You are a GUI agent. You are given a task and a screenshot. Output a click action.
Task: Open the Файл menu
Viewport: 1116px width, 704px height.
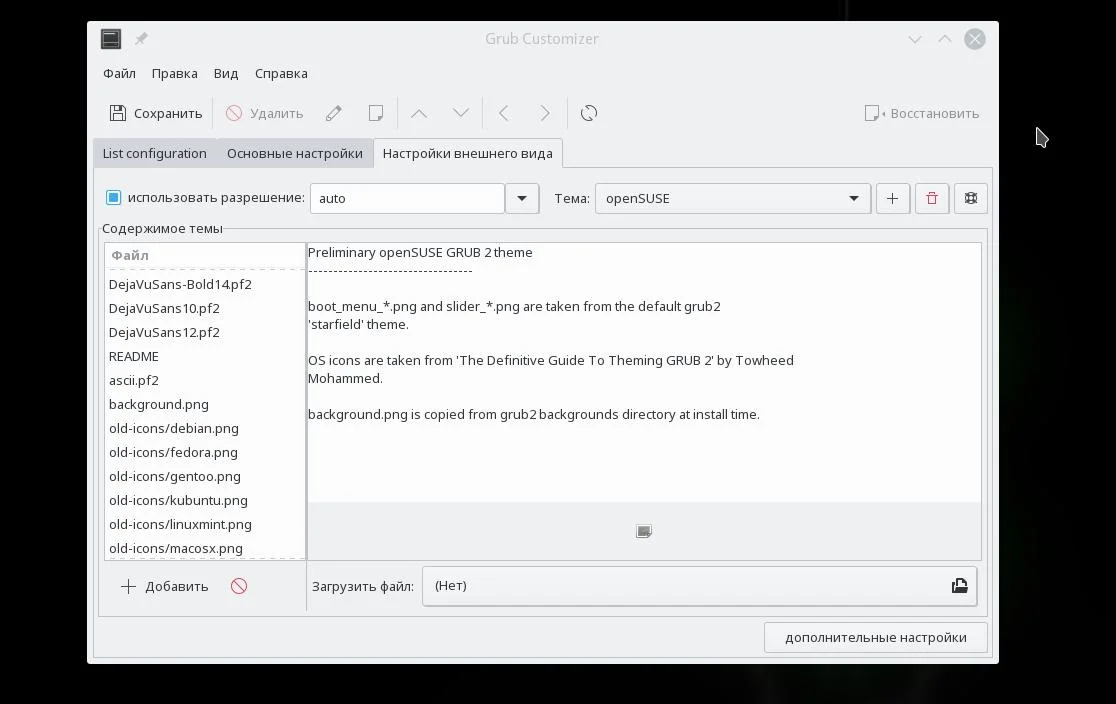coord(119,73)
